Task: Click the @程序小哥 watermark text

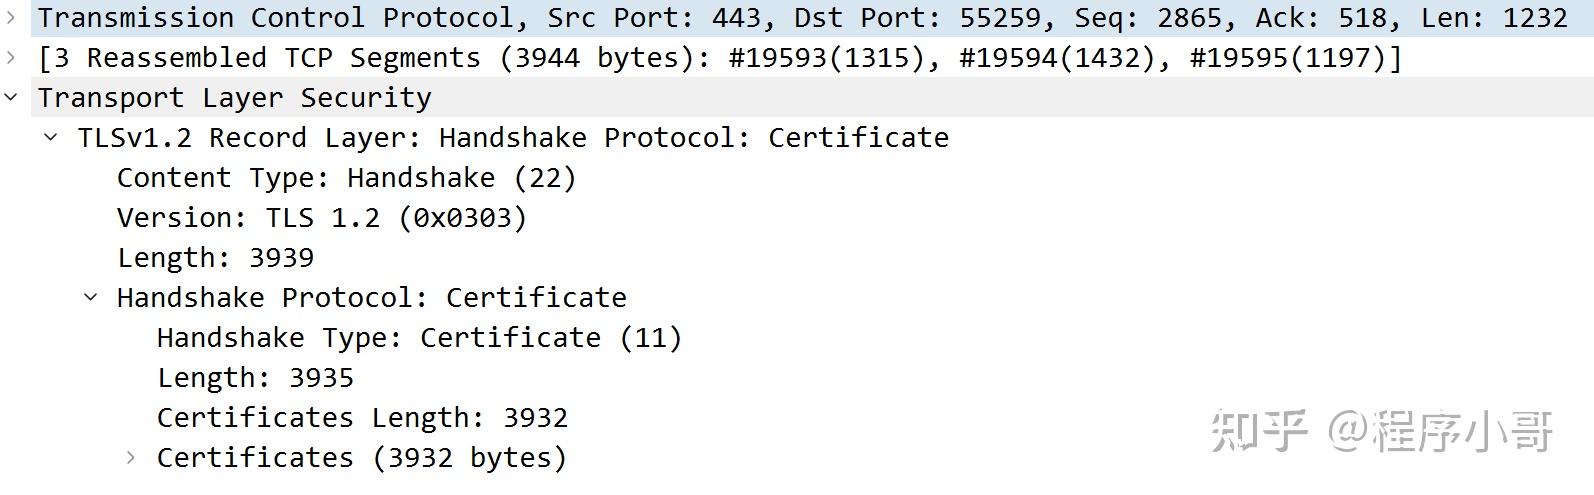Action: (x=1440, y=430)
